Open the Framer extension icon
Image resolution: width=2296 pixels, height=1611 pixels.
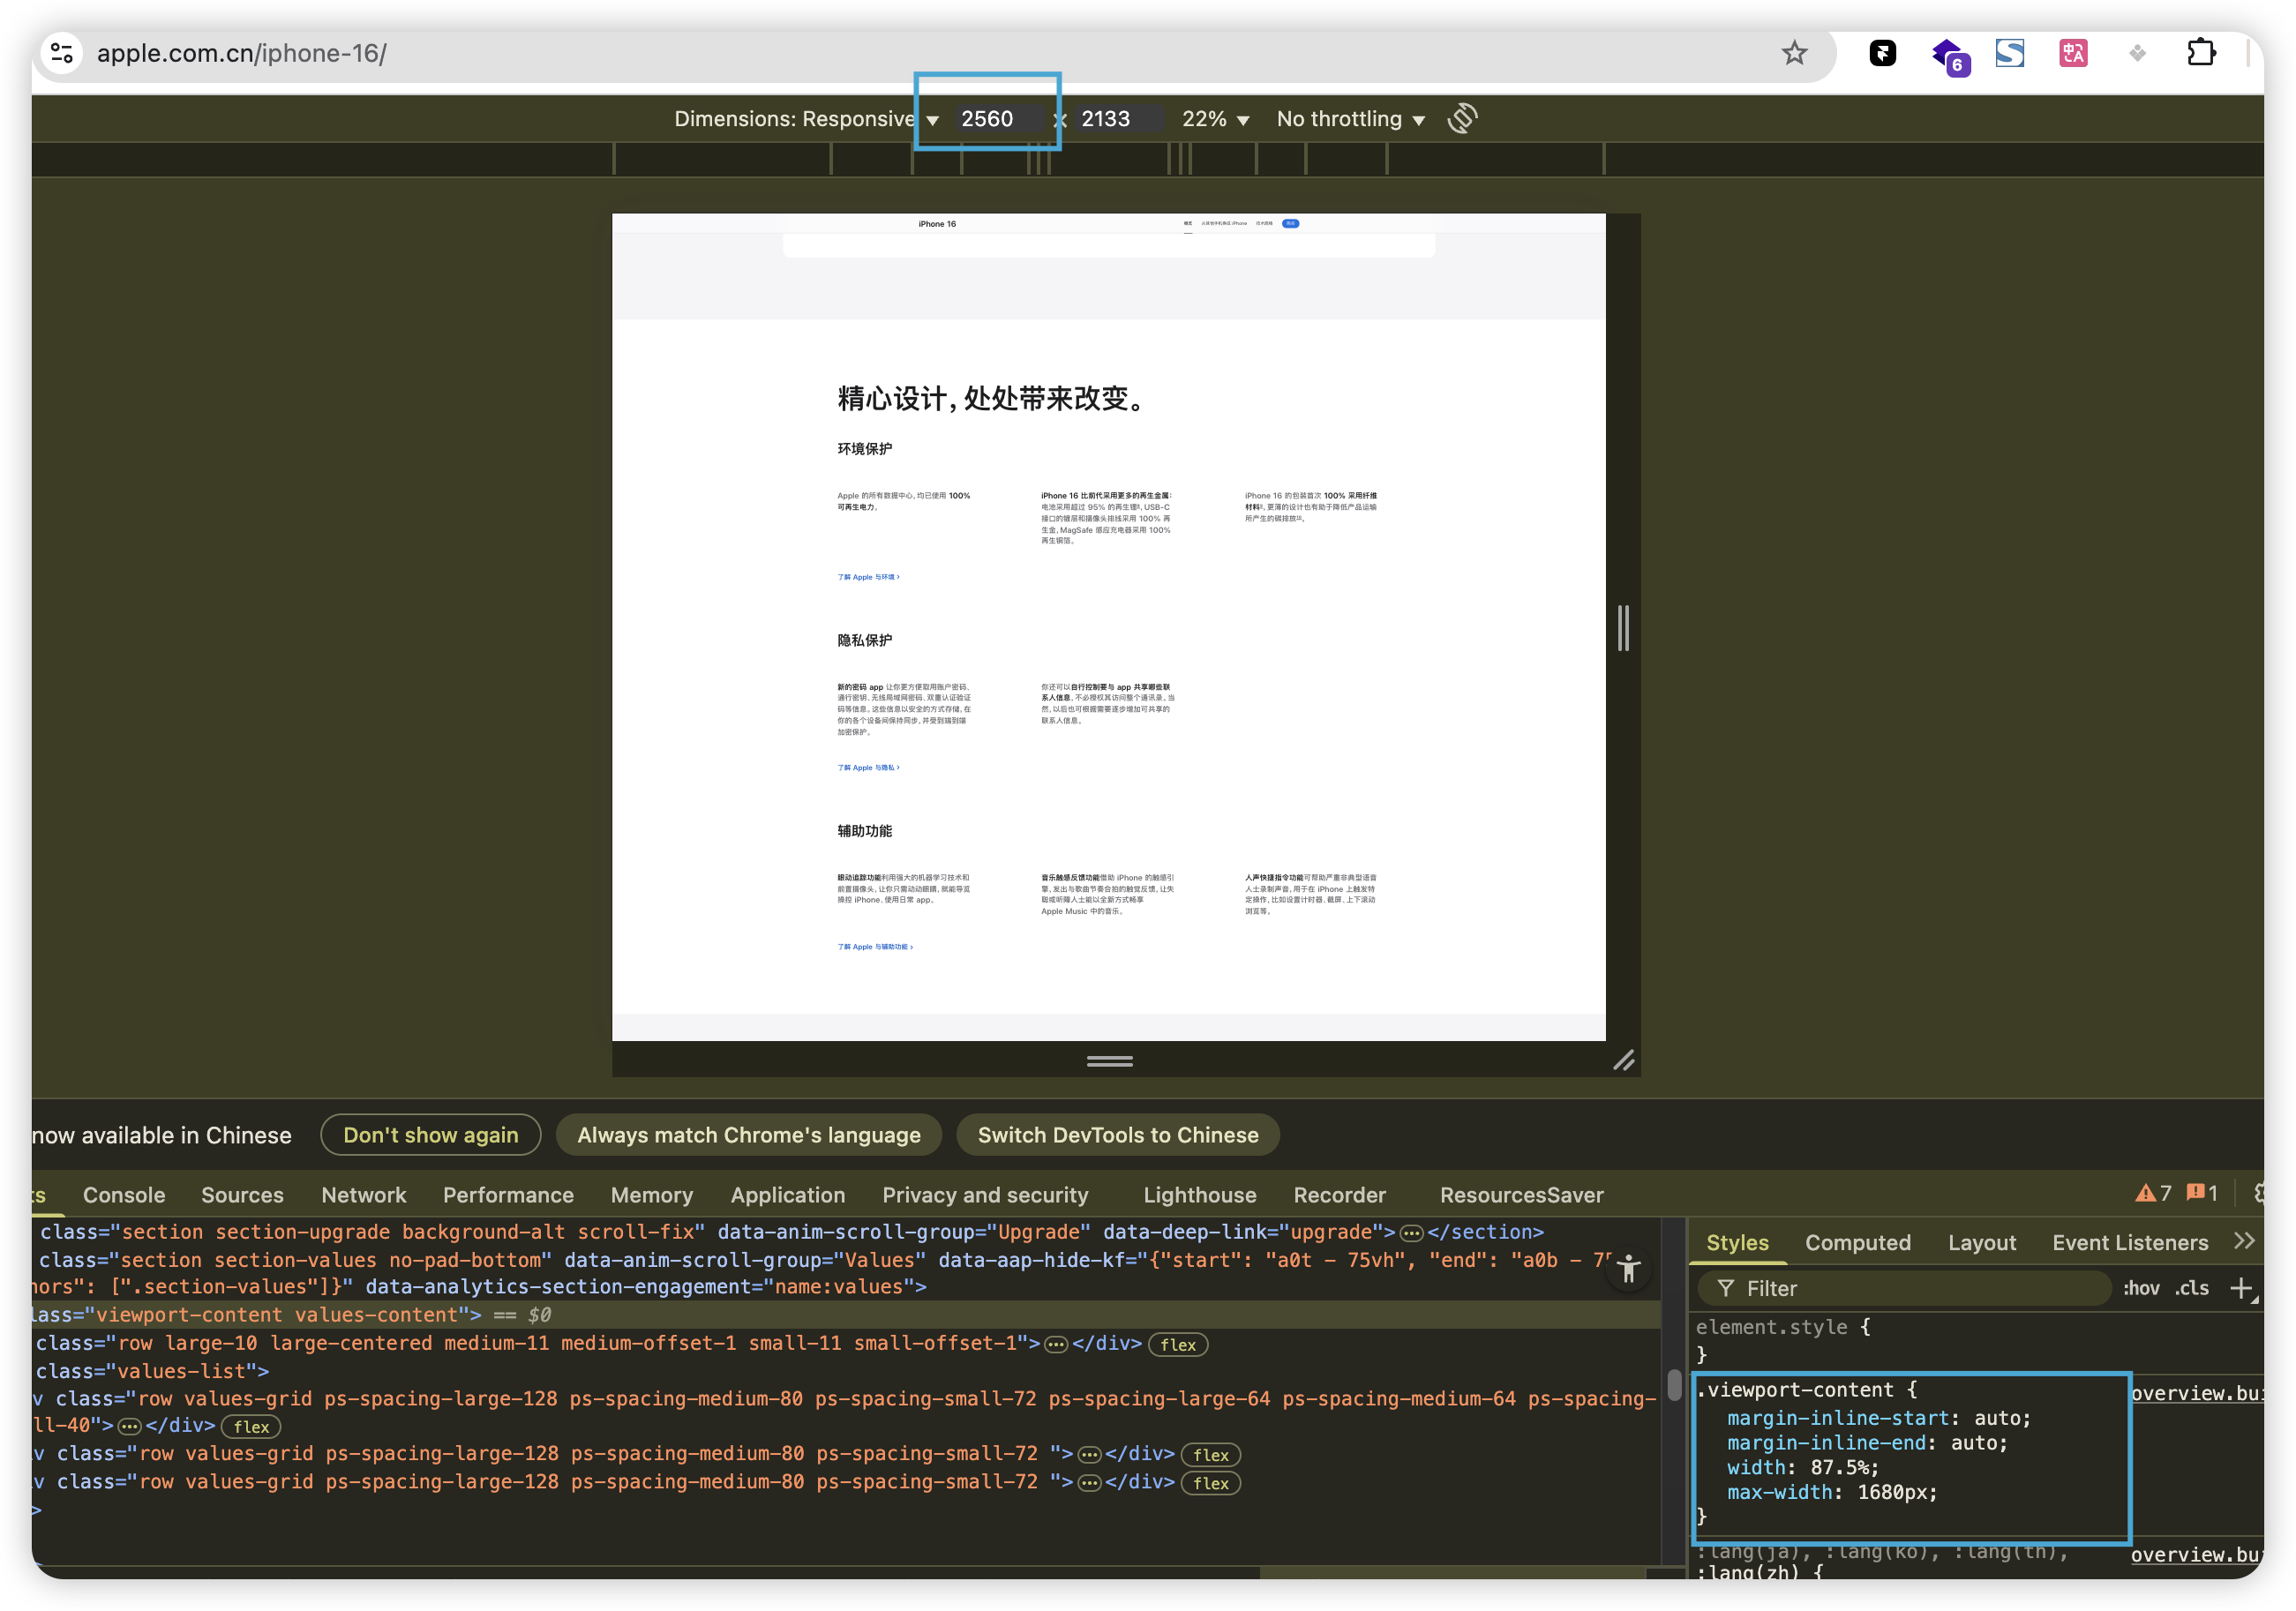tap(1882, 53)
